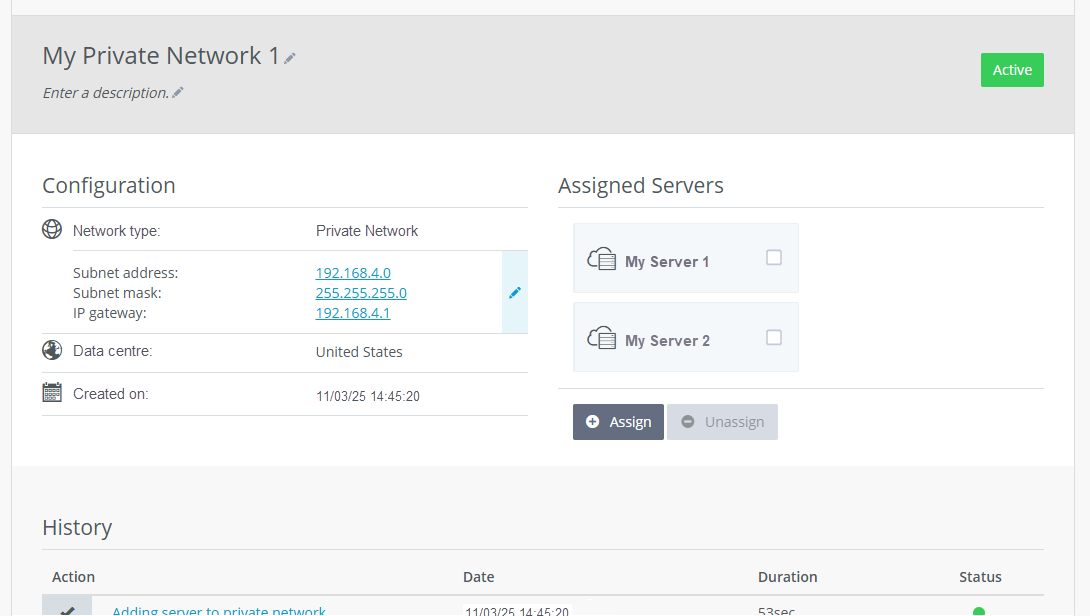Click the Status column header
This screenshot has height=616, width=1090.
(980, 577)
